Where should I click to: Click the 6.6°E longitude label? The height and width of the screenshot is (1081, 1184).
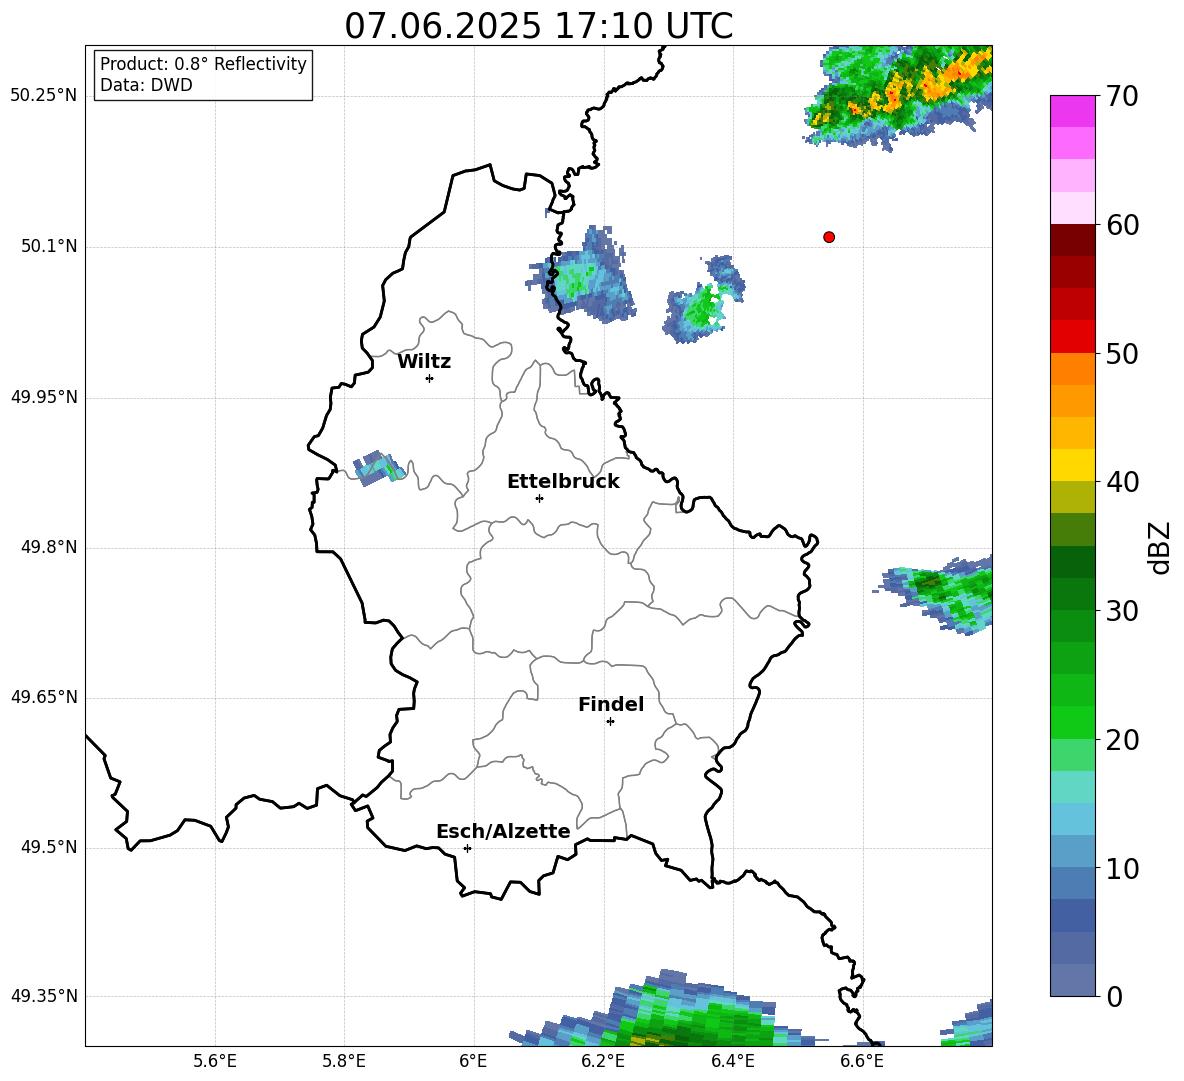[862, 1061]
